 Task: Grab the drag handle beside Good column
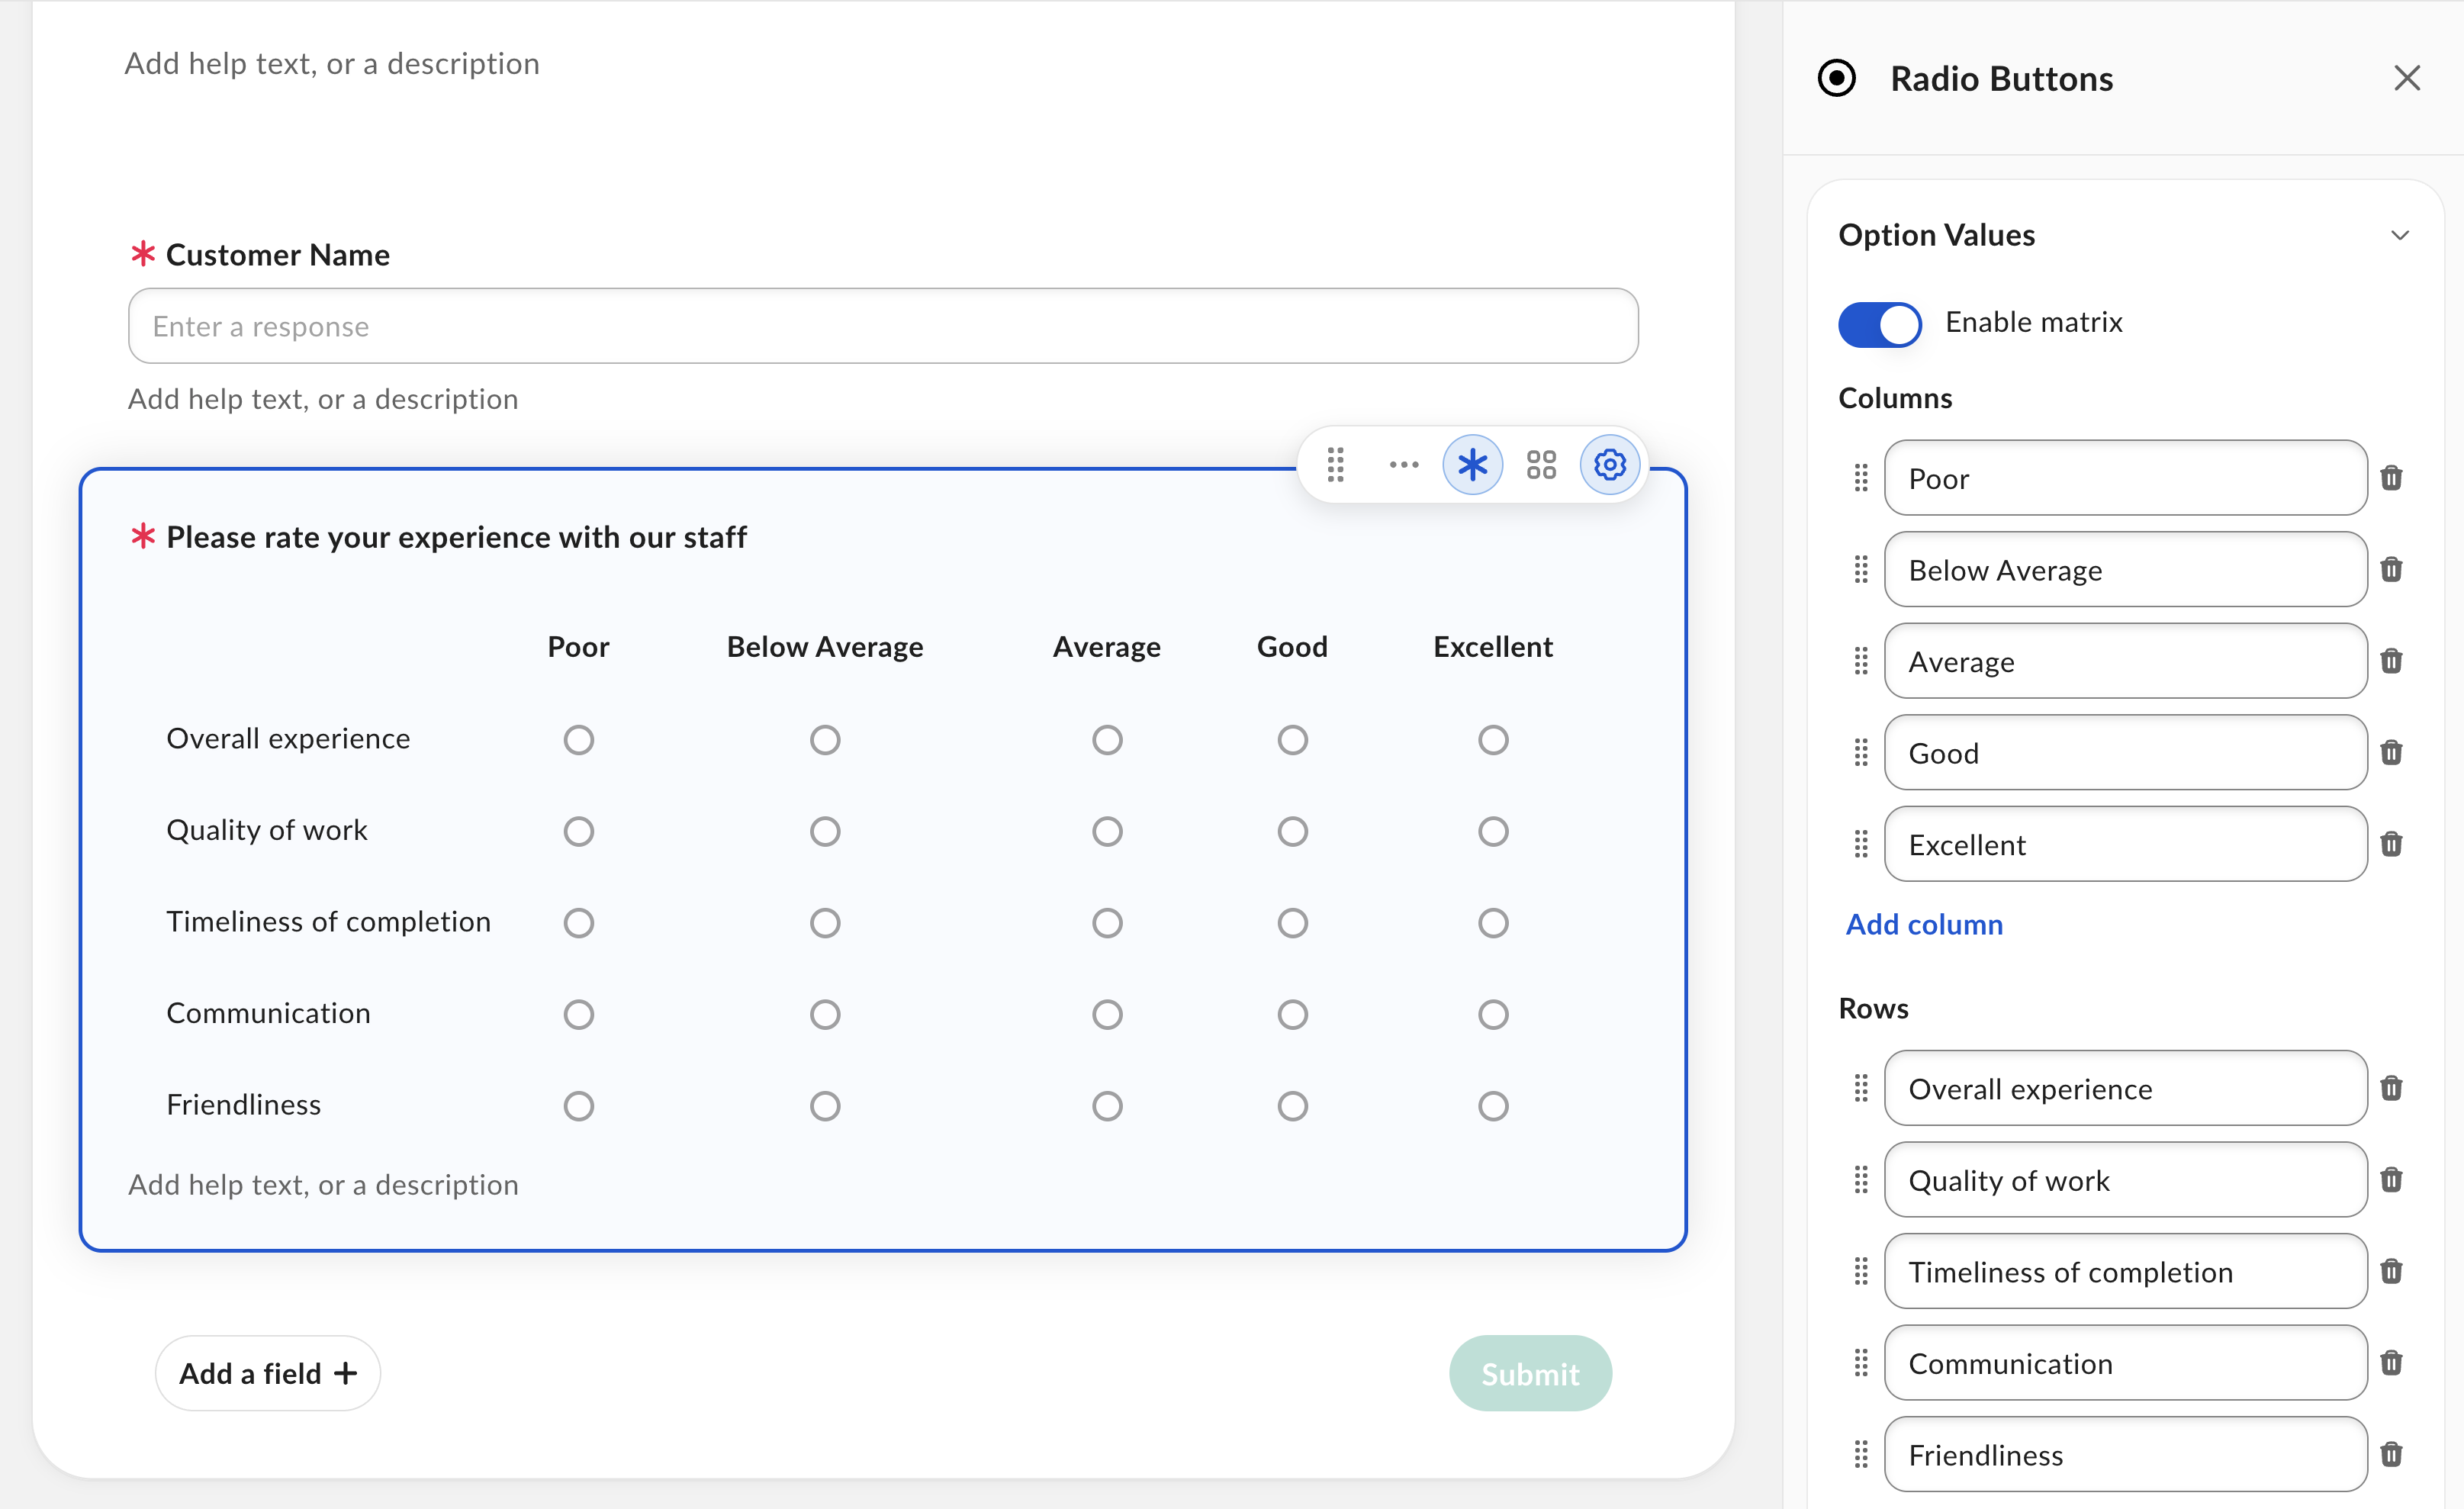[1860, 752]
